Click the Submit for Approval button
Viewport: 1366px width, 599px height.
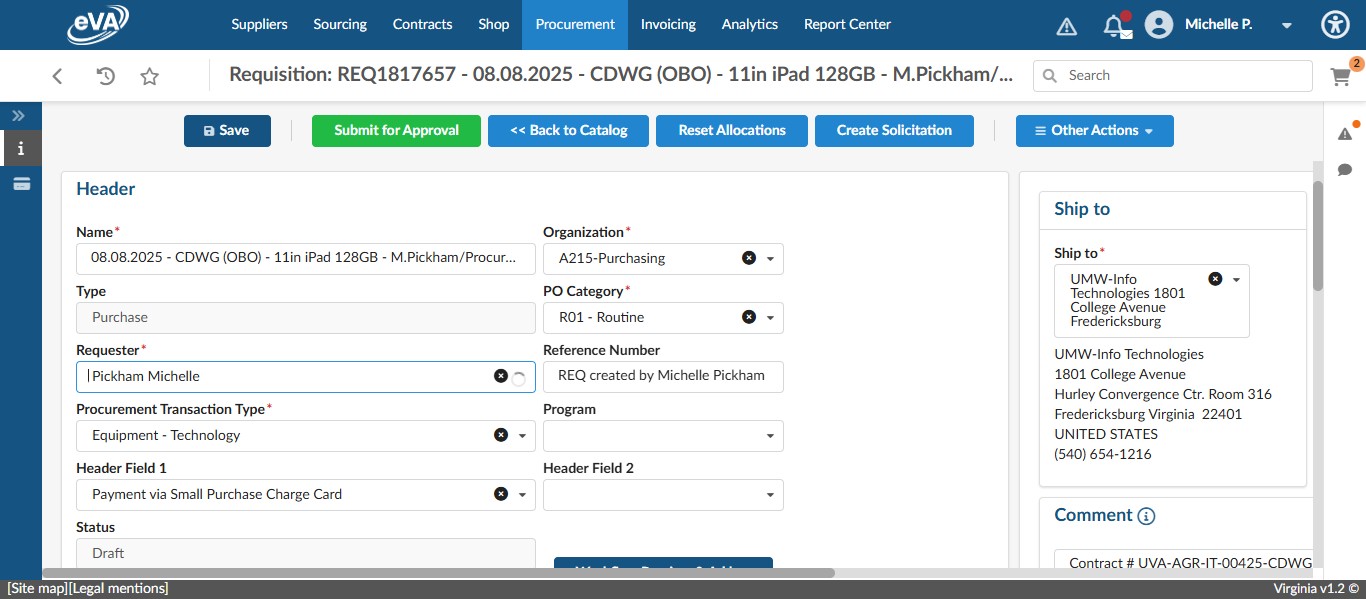point(396,130)
